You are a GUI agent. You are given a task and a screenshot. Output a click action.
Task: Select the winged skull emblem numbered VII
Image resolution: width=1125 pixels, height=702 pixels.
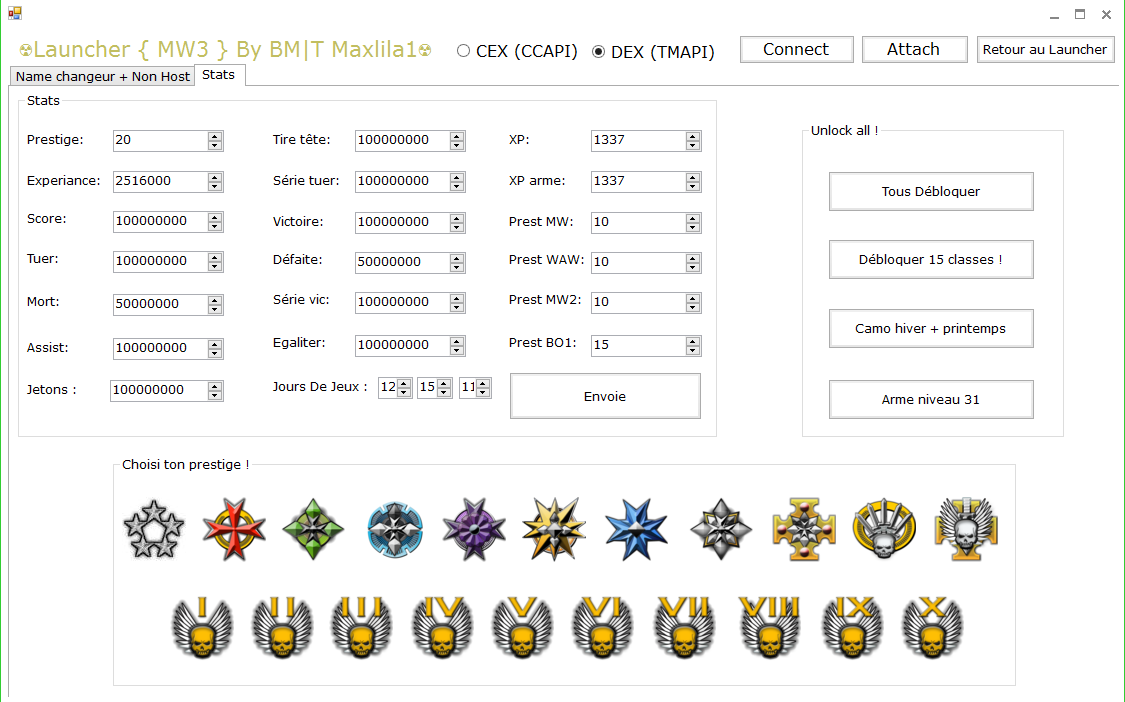(684, 627)
